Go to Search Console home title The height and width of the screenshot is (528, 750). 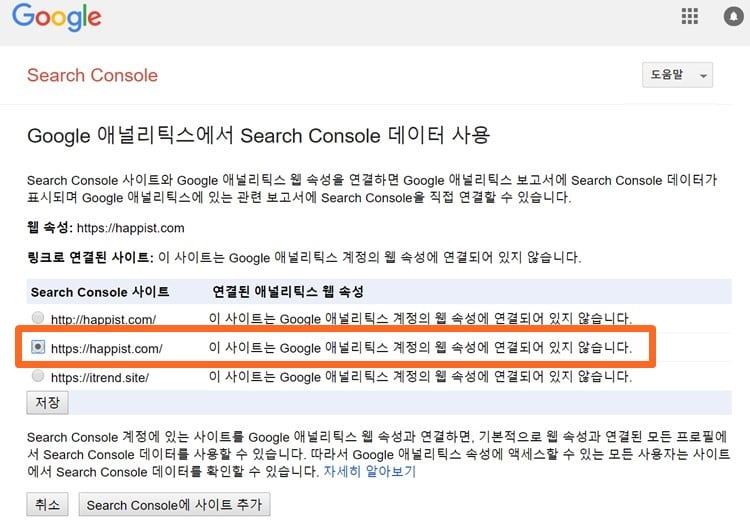click(92, 76)
